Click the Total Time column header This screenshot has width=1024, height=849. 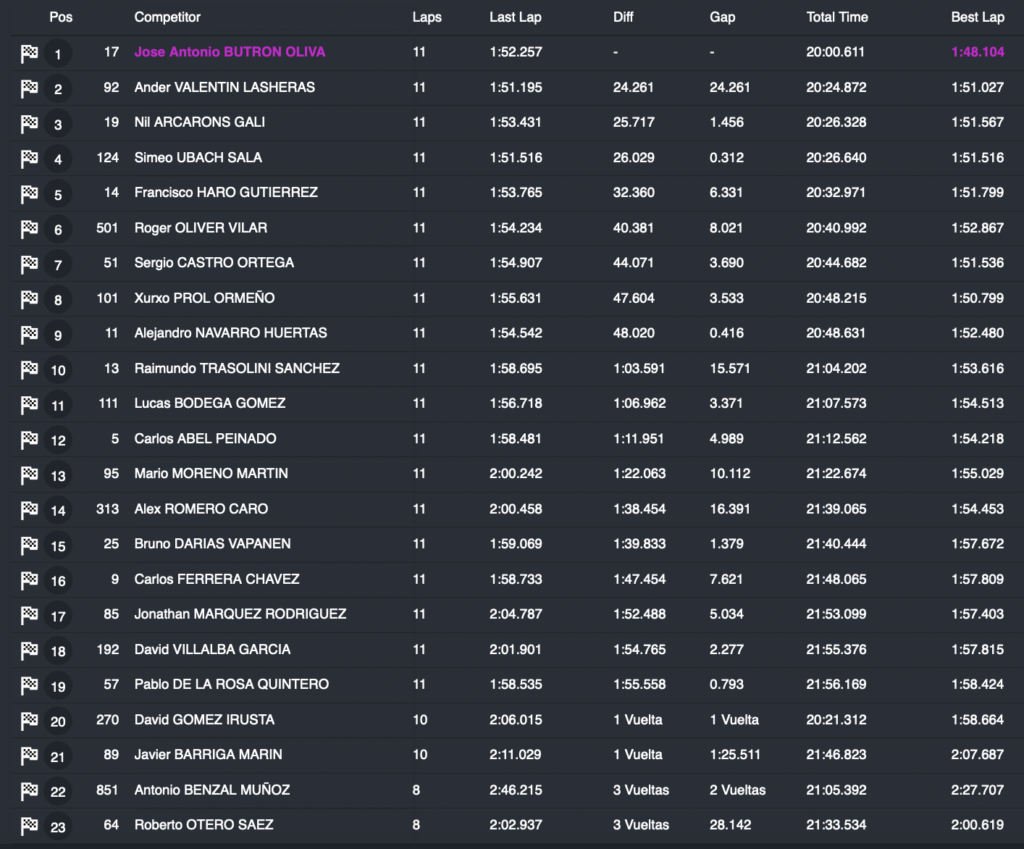837,17
